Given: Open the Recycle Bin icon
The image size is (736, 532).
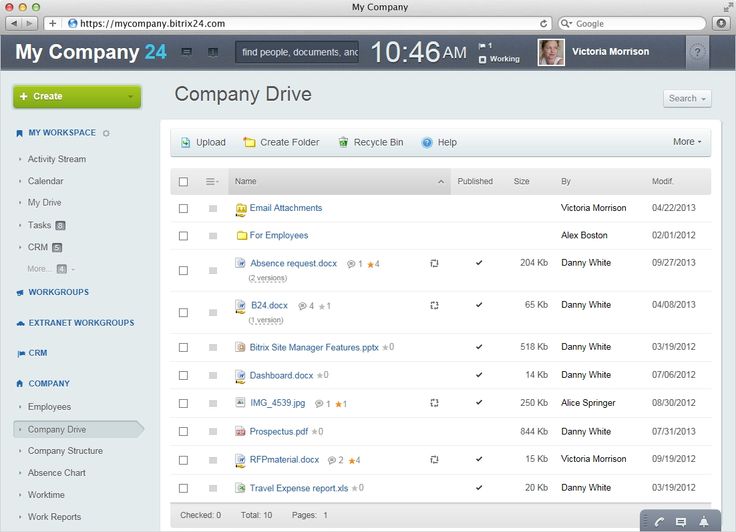Looking at the screenshot, I should click(x=343, y=142).
